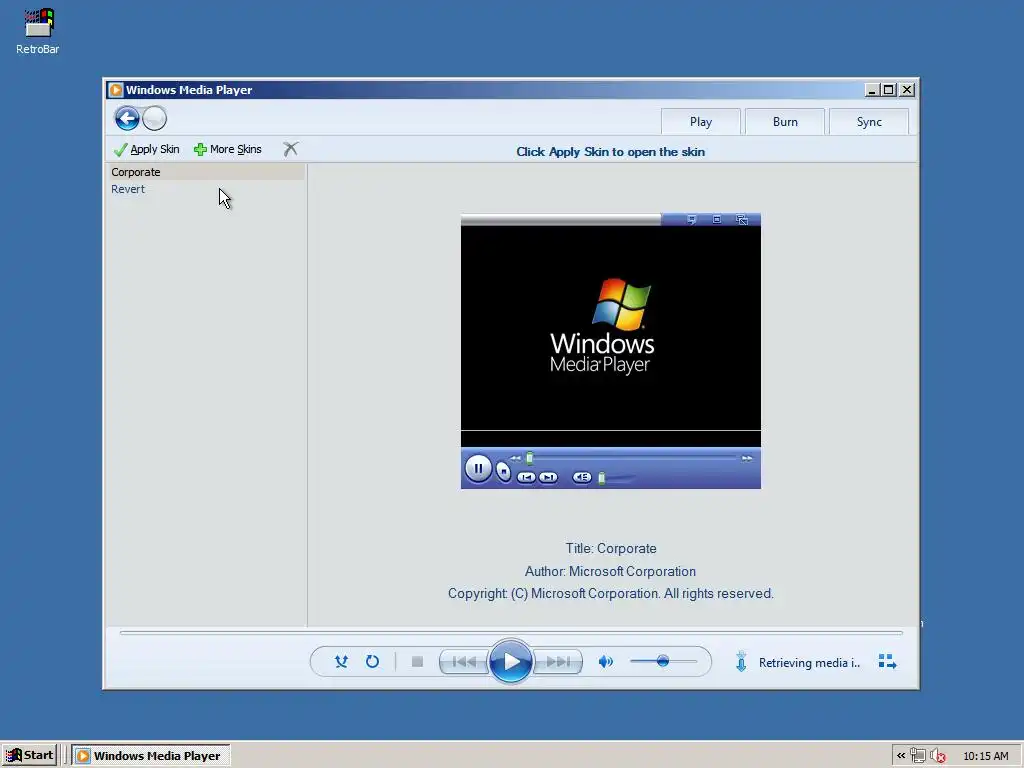Click Title: Corporate text
Viewport: 1024px width, 768px height.
(x=611, y=549)
